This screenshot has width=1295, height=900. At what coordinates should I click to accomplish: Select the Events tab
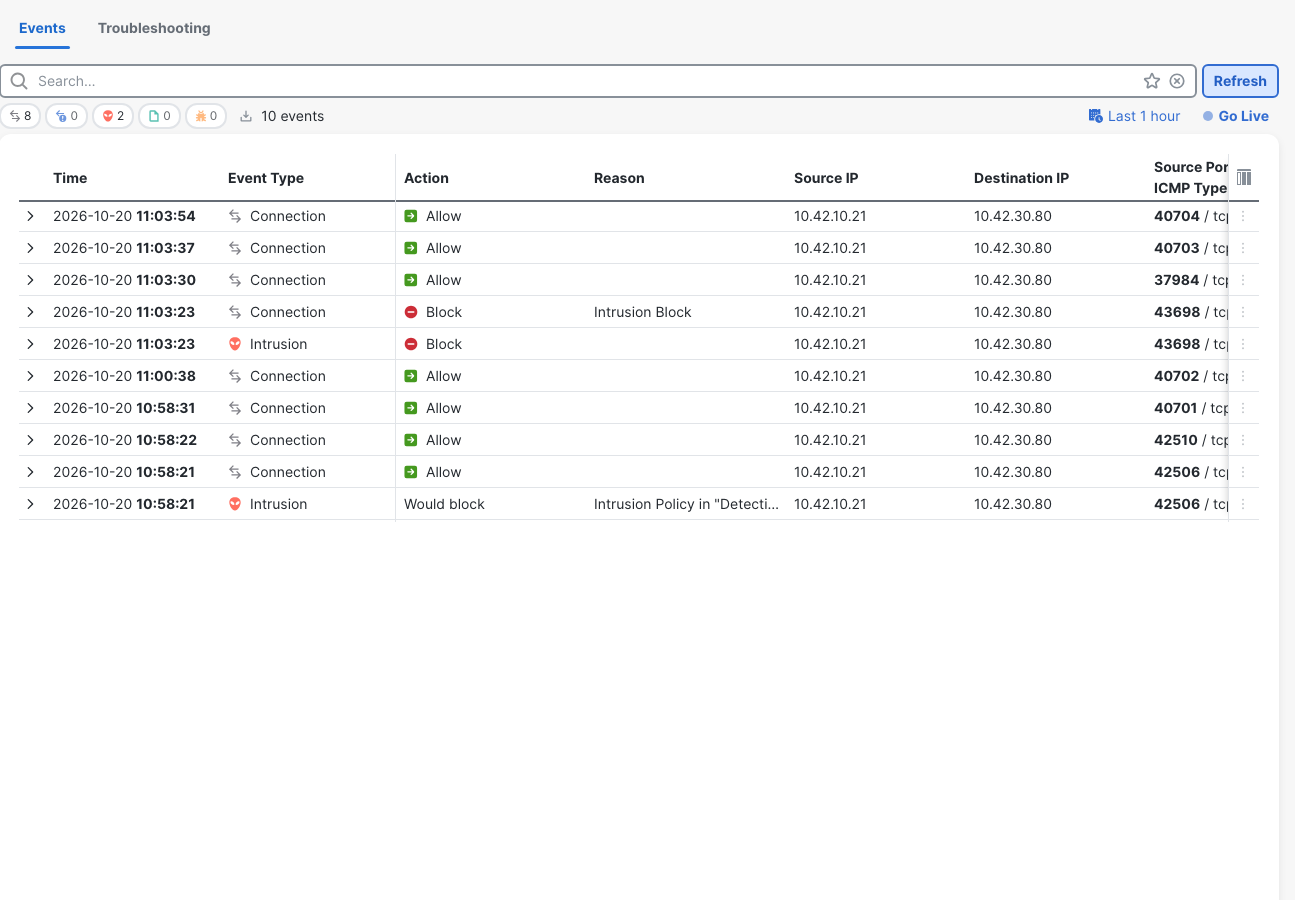(42, 28)
